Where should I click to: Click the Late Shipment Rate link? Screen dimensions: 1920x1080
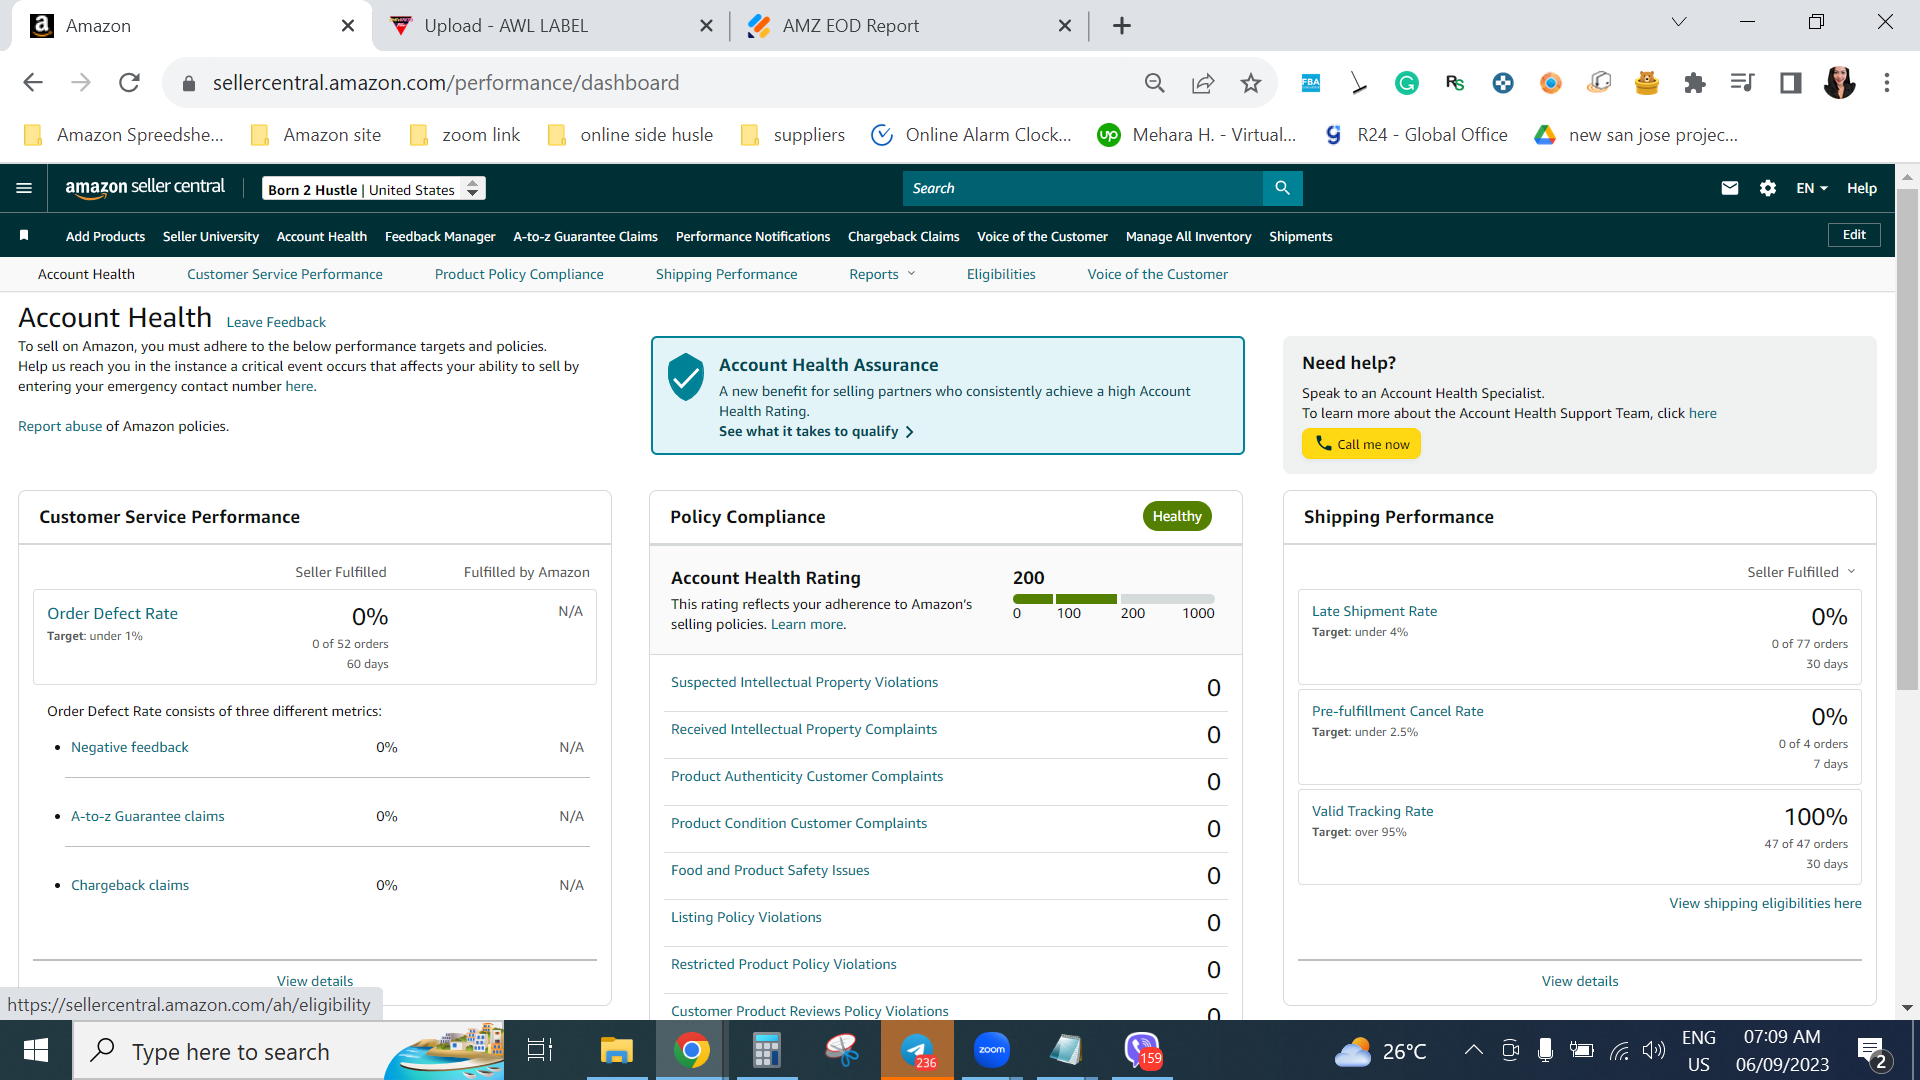coord(1374,611)
